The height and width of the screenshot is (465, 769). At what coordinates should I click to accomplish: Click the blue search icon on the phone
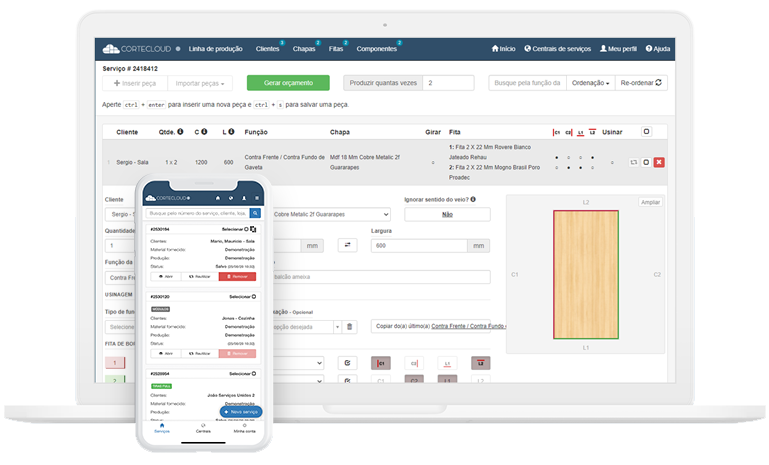click(x=255, y=213)
